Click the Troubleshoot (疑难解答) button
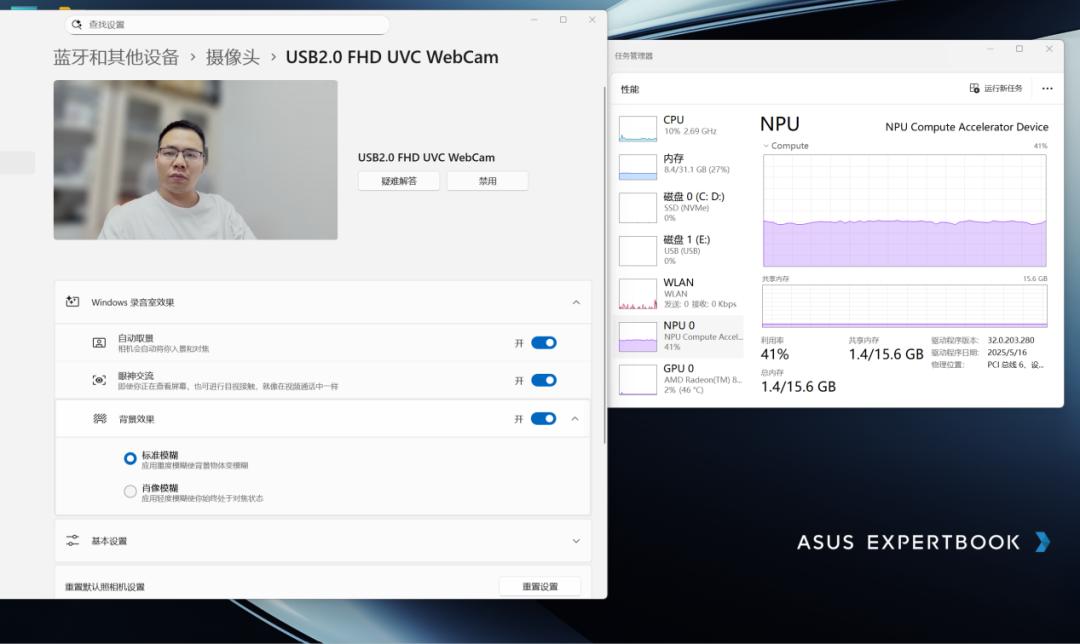The image size is (1080, 644). [x=399, y=181]
